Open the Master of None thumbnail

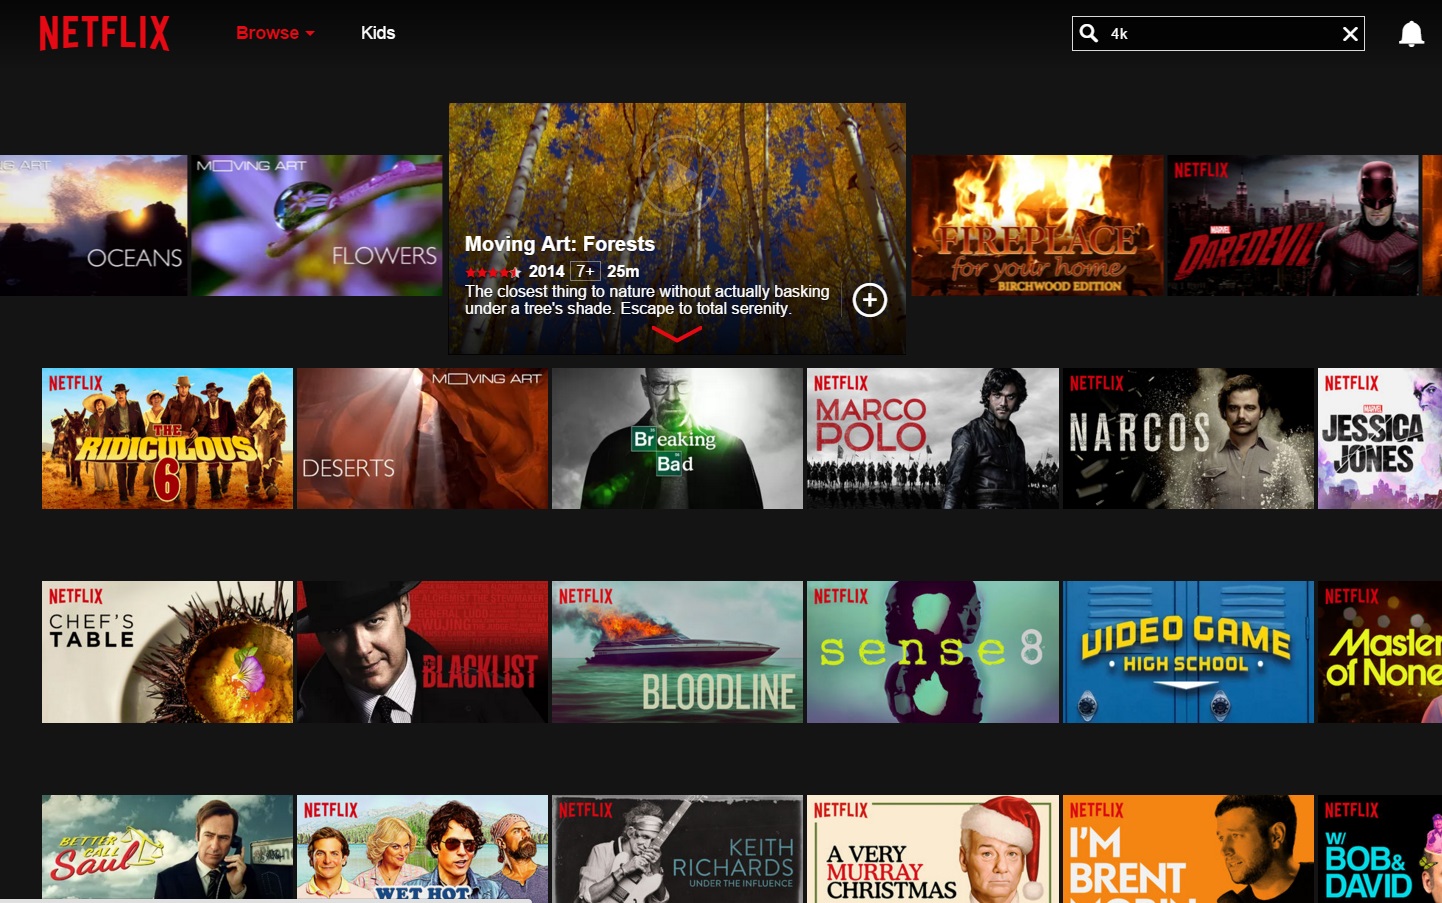point(1380,652)
